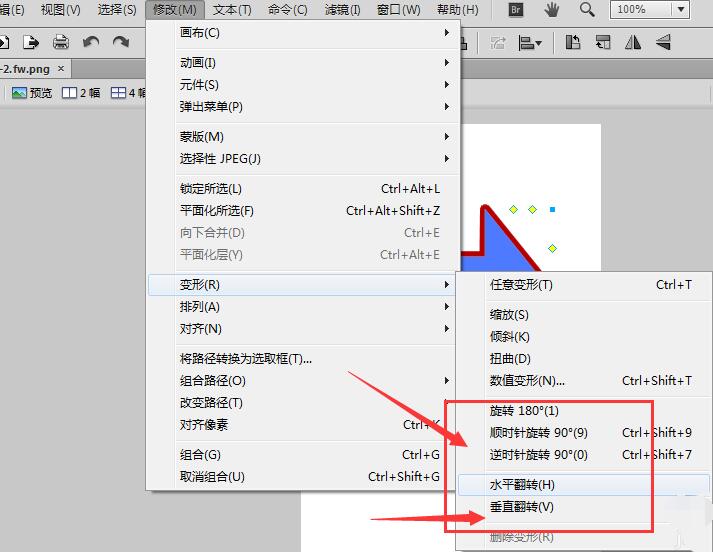Click the greyed ungroup toolbar icon

click(498, 43)
